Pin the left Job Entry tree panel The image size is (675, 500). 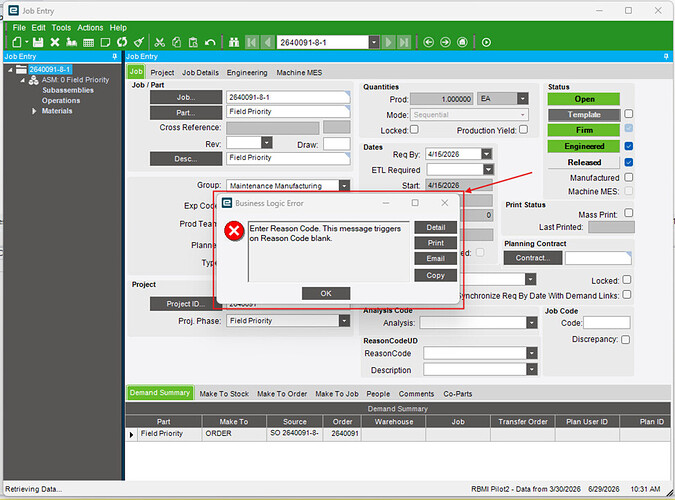[115, 56]
